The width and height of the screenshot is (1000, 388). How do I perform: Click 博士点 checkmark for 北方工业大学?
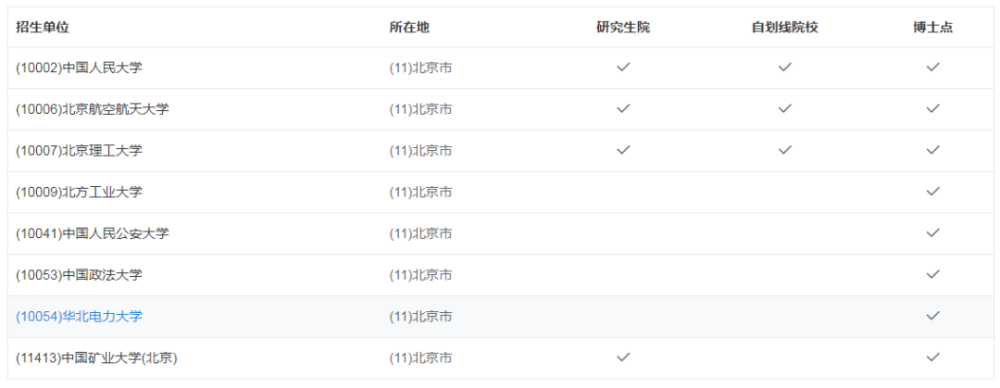[x=933, y=191]
